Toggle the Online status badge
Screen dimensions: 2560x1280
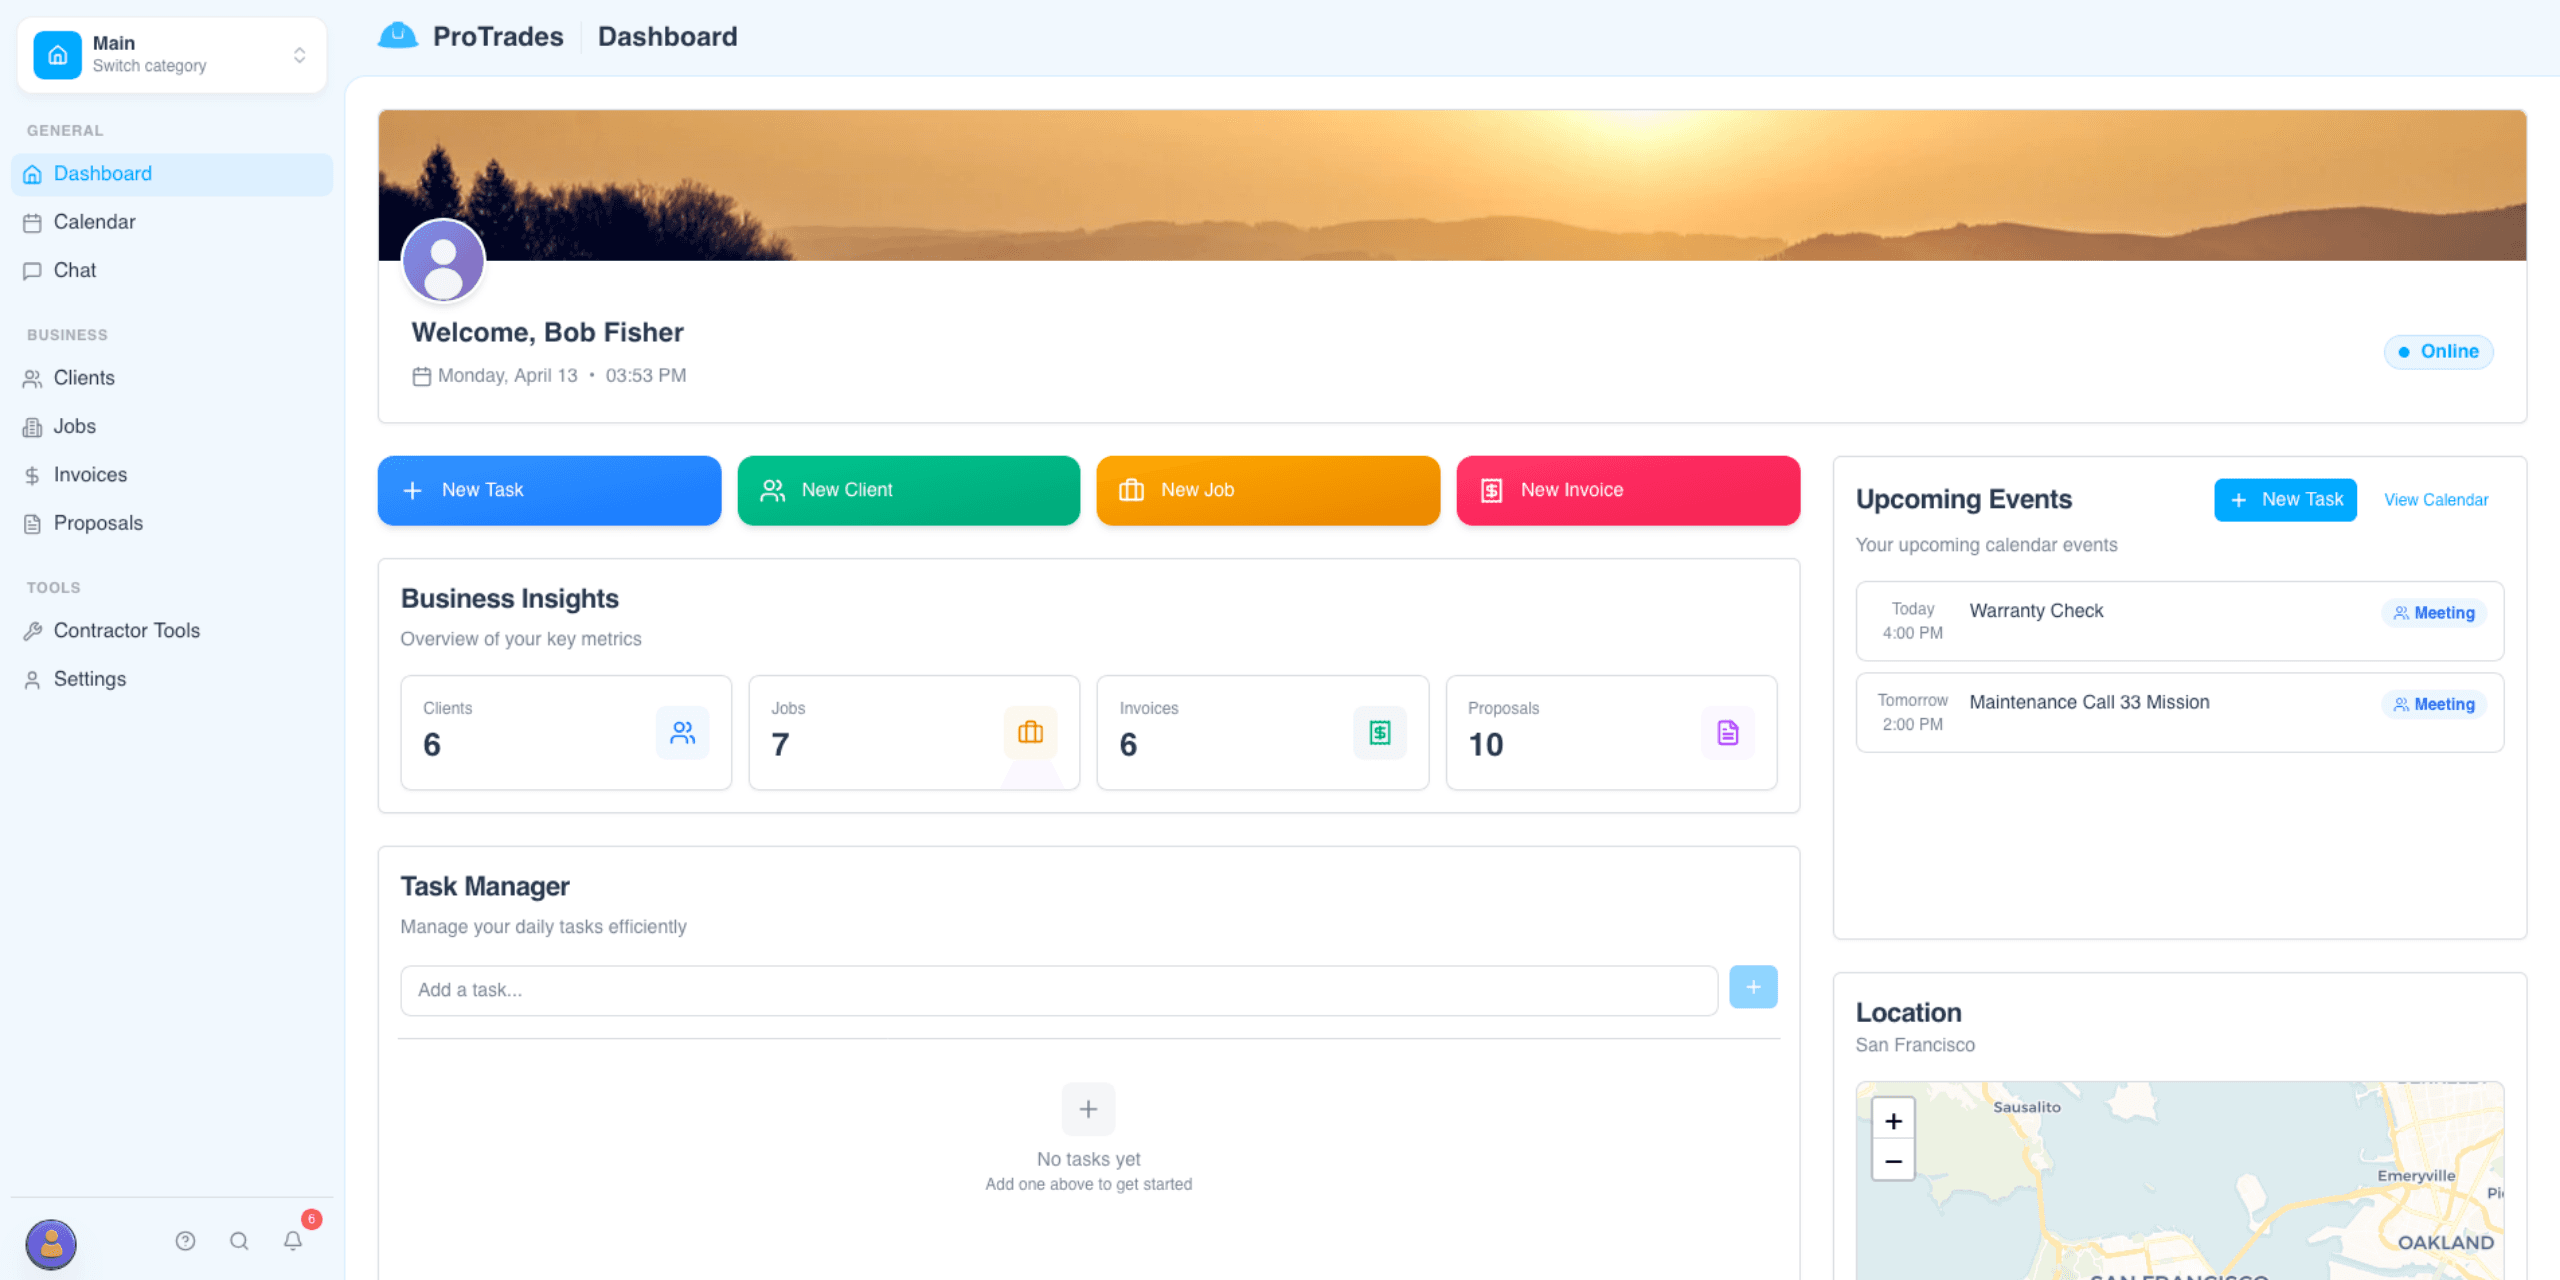[x=2438, y=351]
